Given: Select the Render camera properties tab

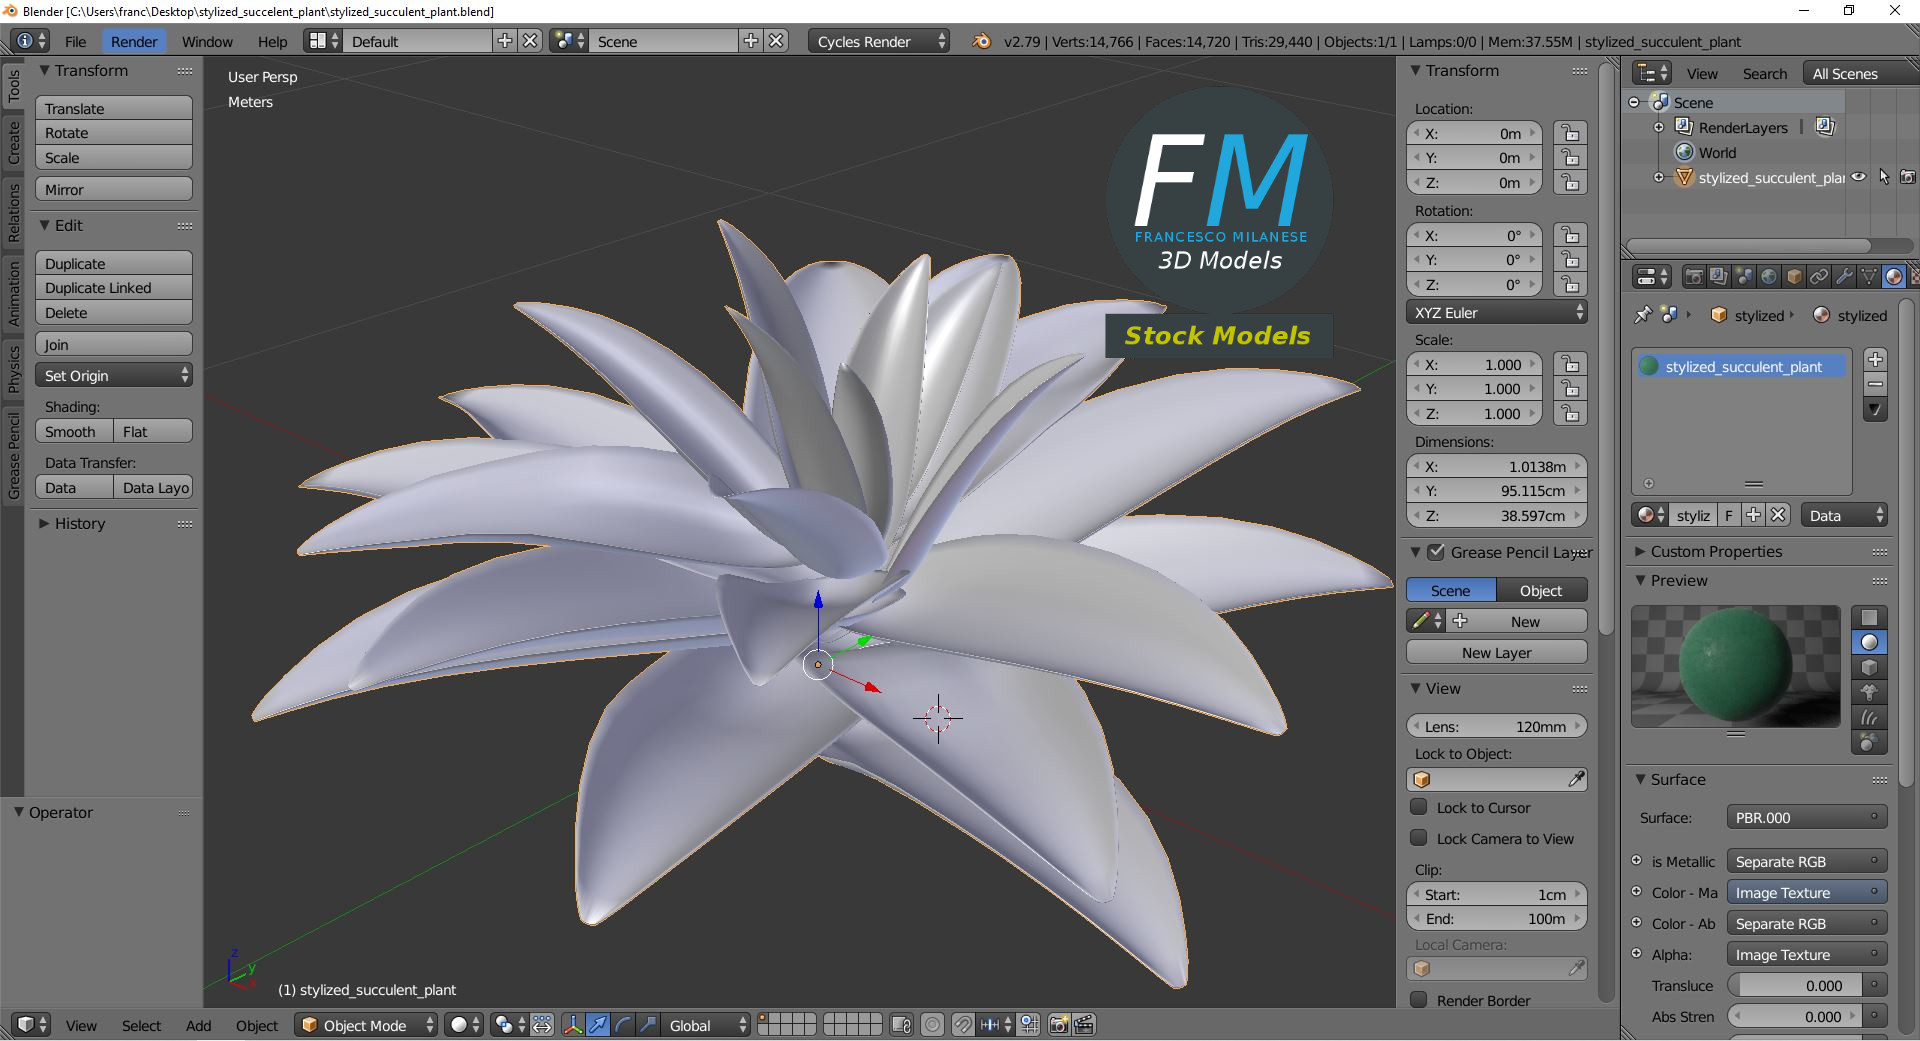Looking at the screenshot, I should (1694, 277).
